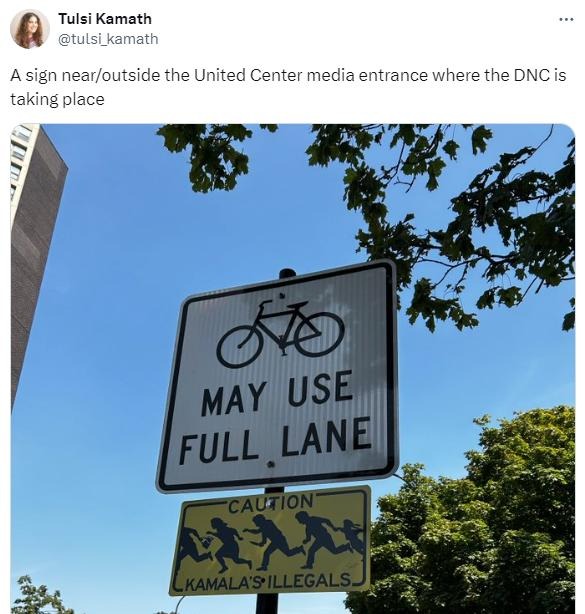The image size is (585, 614).
Task: Open the Tulsi Kamath display name link
Action: pyautogui.click(x=105, y=19)
